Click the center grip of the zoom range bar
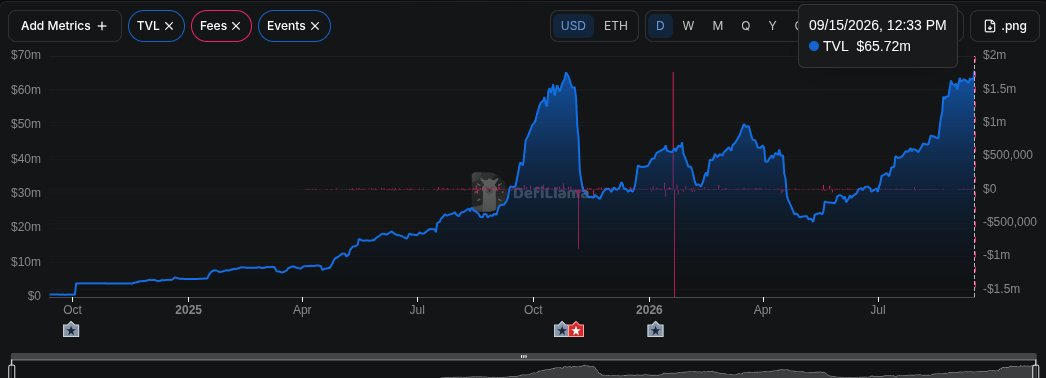This screenshot has width=1046, height=378. (524, 357)
